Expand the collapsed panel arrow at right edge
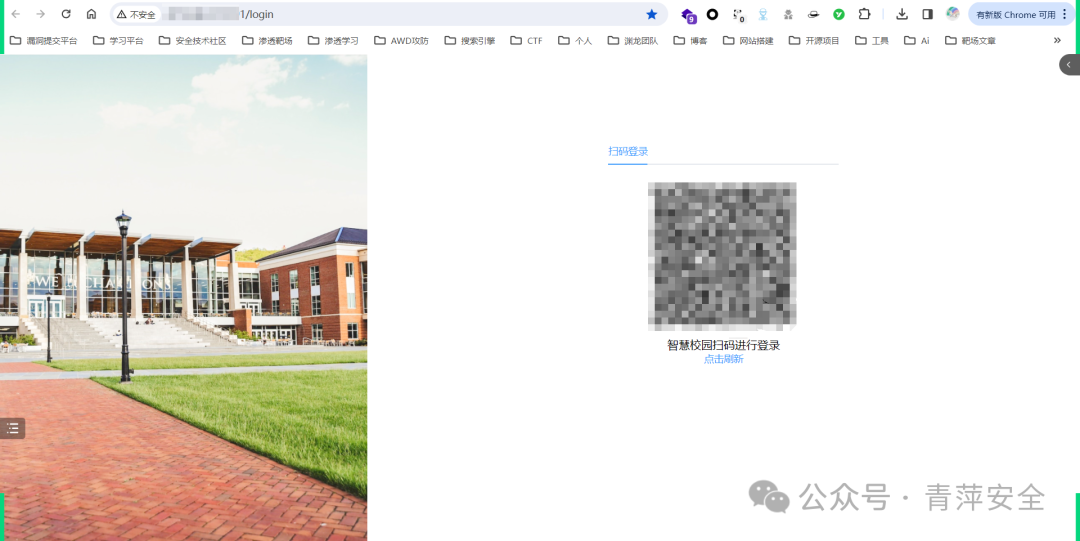 tap(1070, 64)
